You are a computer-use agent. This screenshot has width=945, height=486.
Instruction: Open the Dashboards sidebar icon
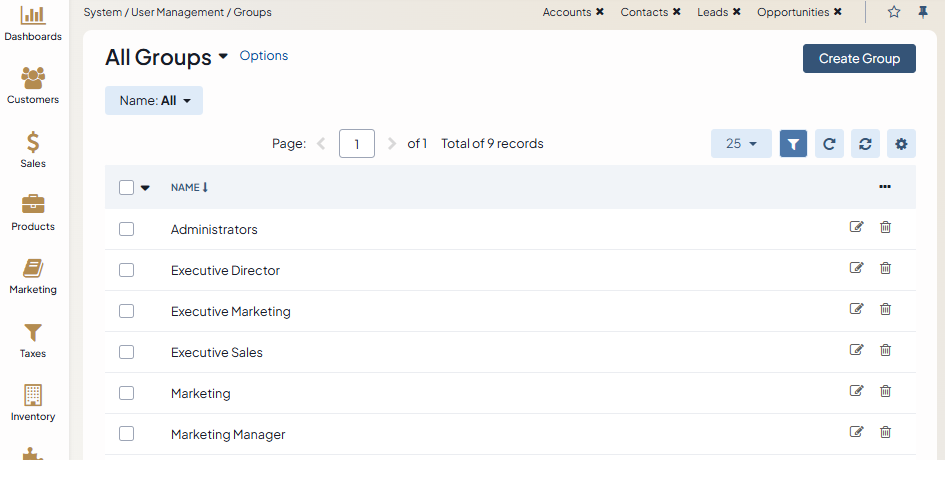tap(33, 16)
